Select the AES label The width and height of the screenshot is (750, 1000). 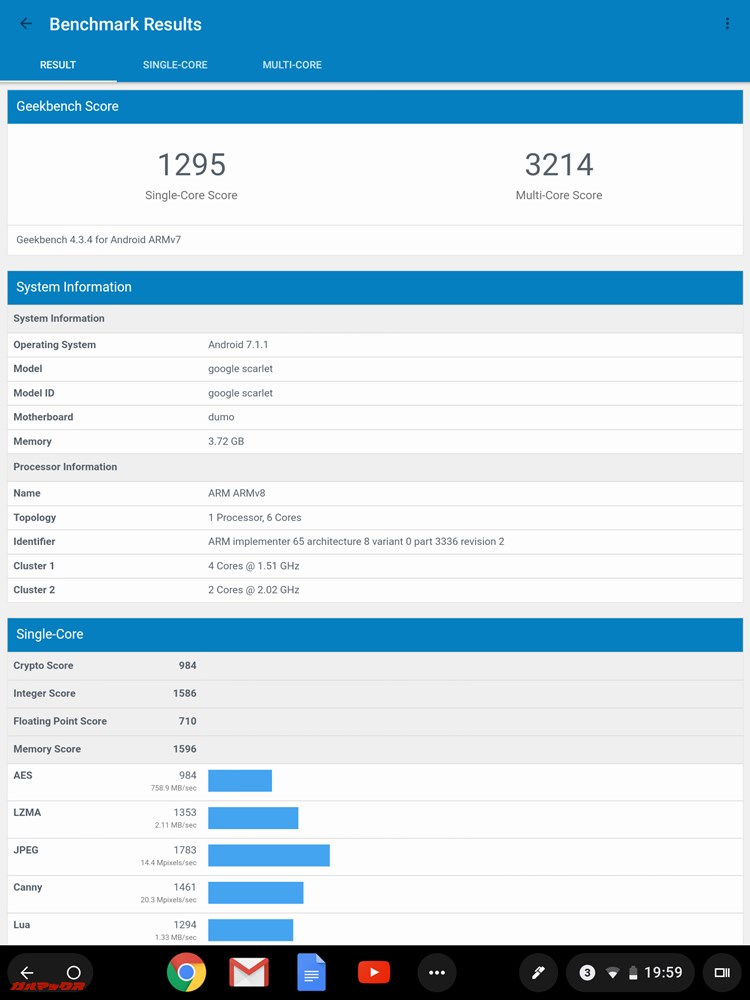tap(23, 776)
